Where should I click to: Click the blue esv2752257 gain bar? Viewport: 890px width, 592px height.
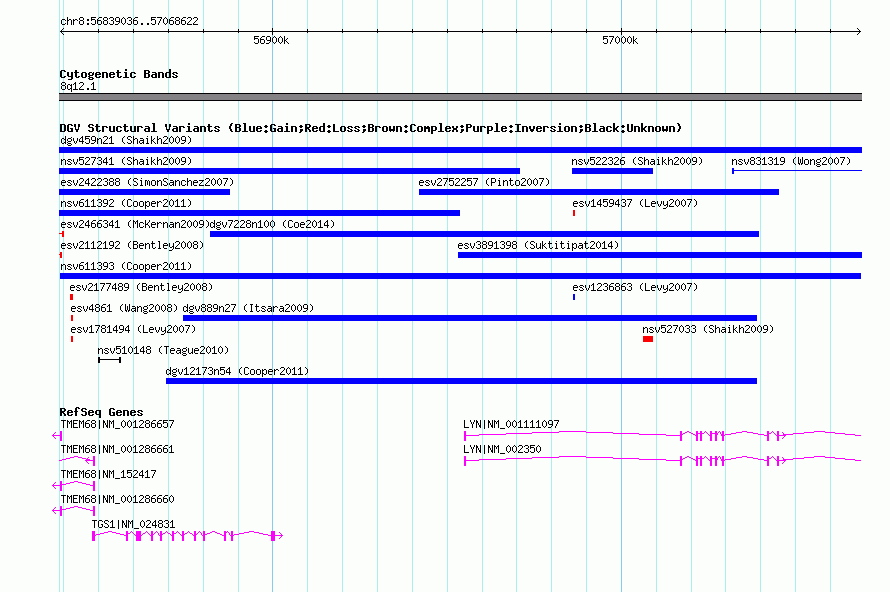coord(599,192)
